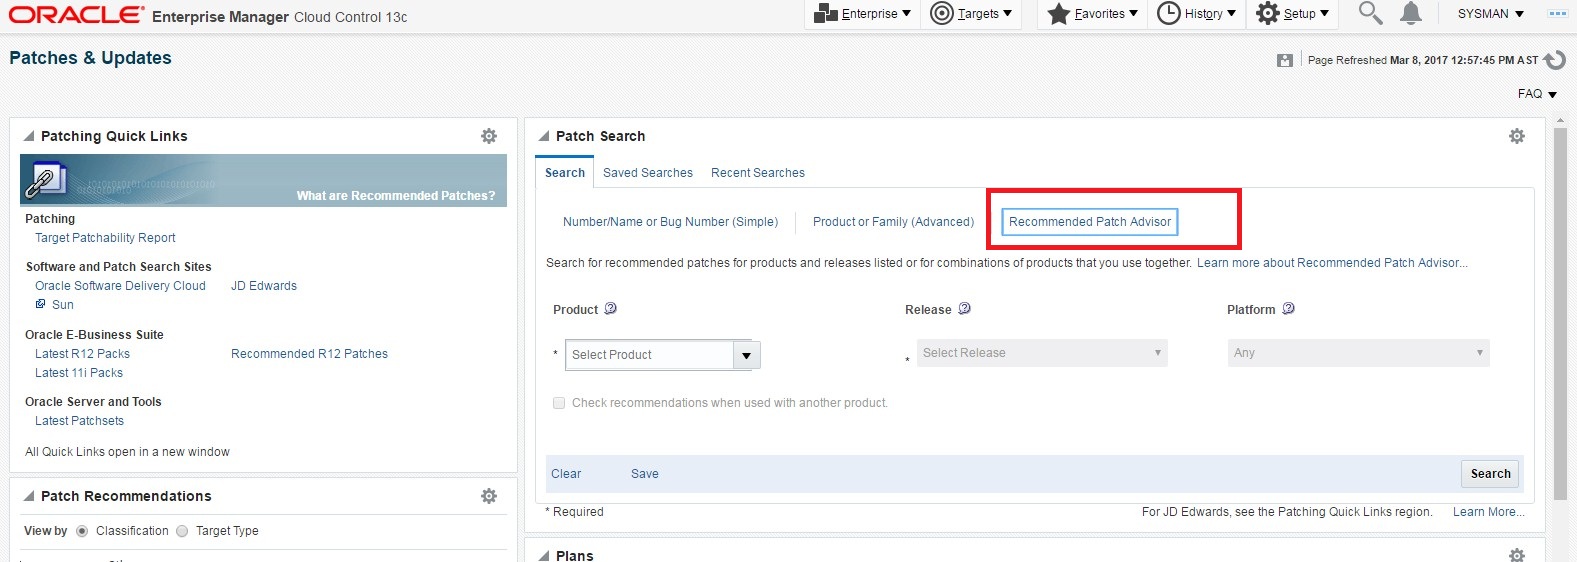This screenshot has width=1577, height=562.
Task: Expand the FAQ dropdown
Action: (x=1538, y=94)
